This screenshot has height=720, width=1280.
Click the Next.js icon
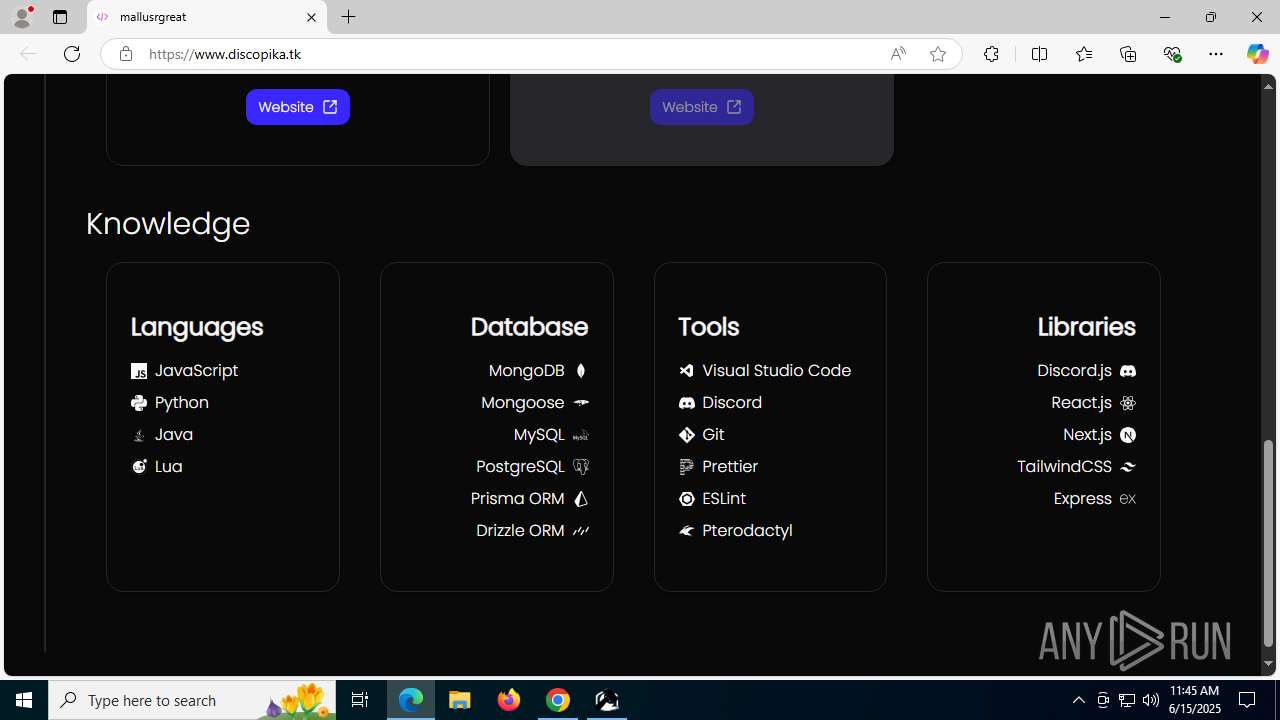point(1128,435)
